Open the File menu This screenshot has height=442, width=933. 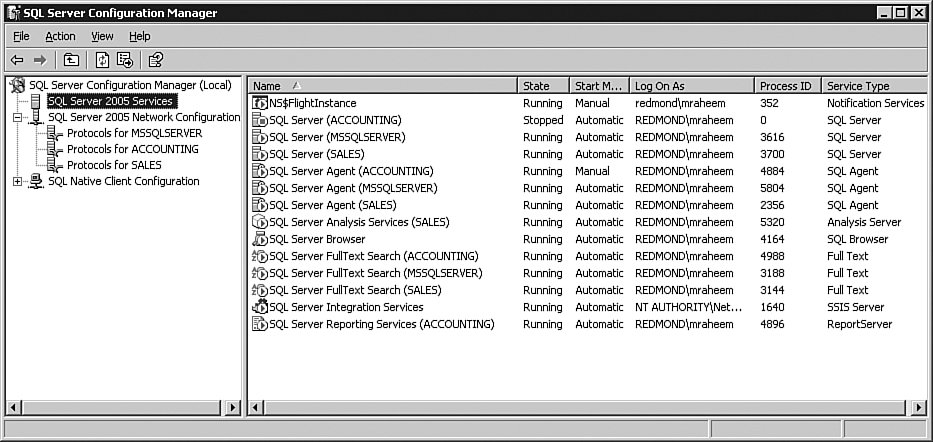click(21, 36)
